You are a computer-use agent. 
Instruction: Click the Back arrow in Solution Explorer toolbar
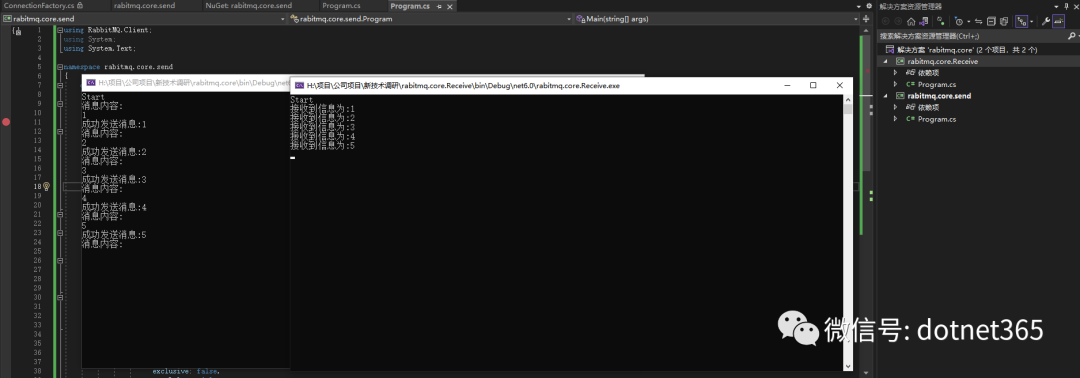(x=886, y=21)
